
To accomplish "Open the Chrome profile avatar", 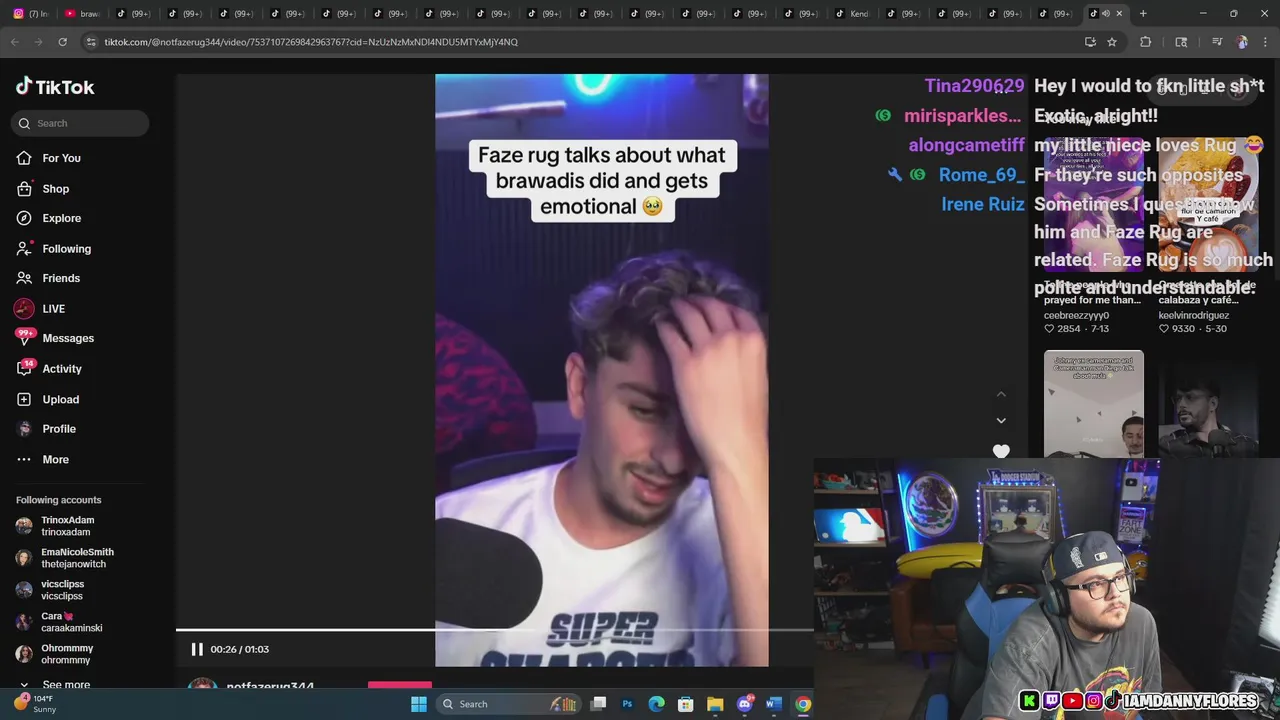I will tap(1242, 42).
